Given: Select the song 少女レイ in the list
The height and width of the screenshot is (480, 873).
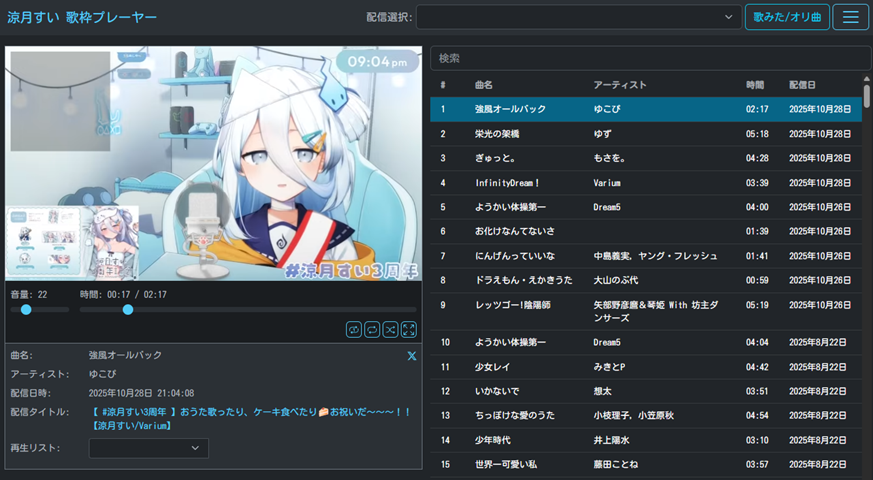Looking at the screenshot, I should (x=495, y=367).
